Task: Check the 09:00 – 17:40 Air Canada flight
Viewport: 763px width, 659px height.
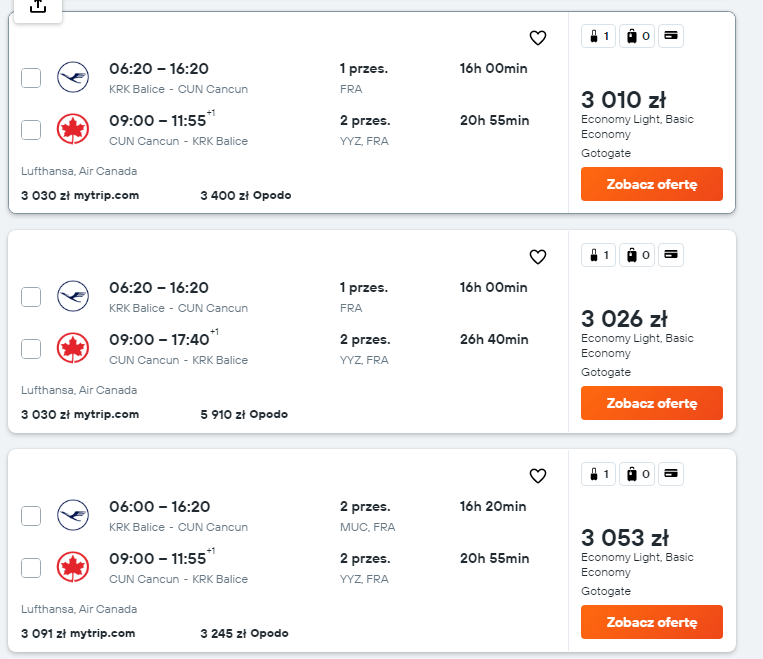Action: point(31,349)
